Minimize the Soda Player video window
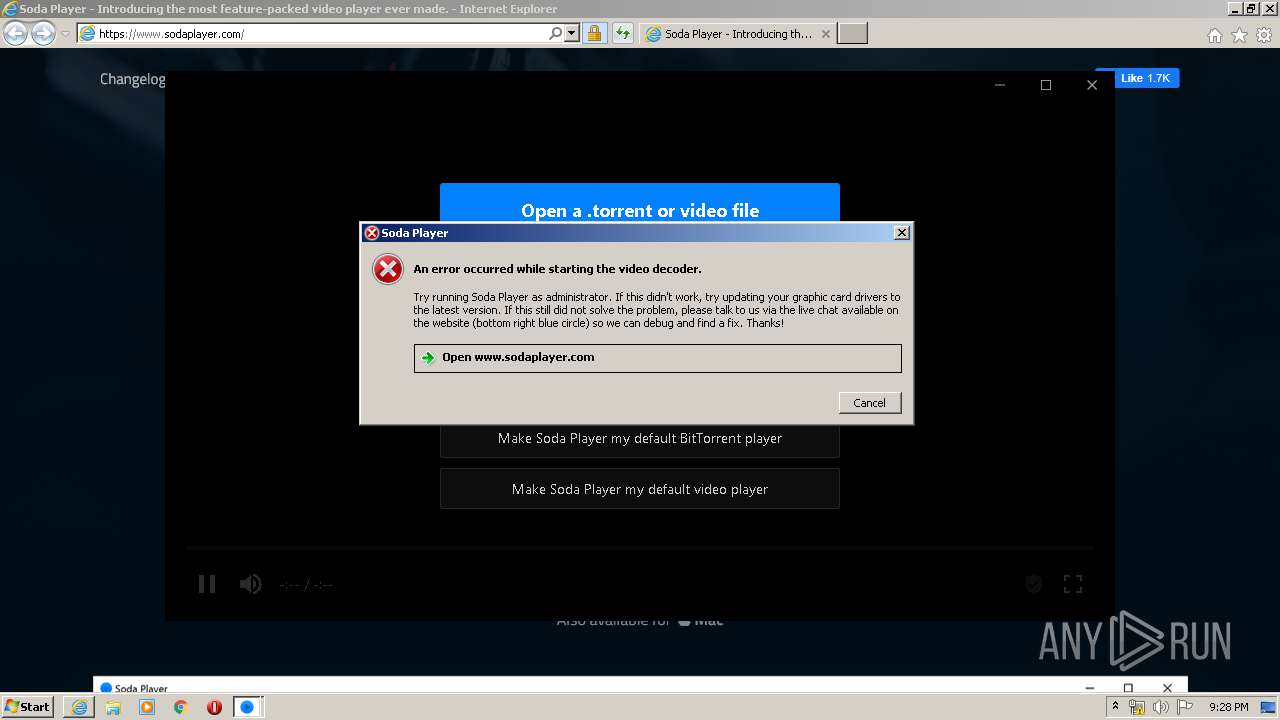The image size is (1280, 720). (x=1000, y=85)
